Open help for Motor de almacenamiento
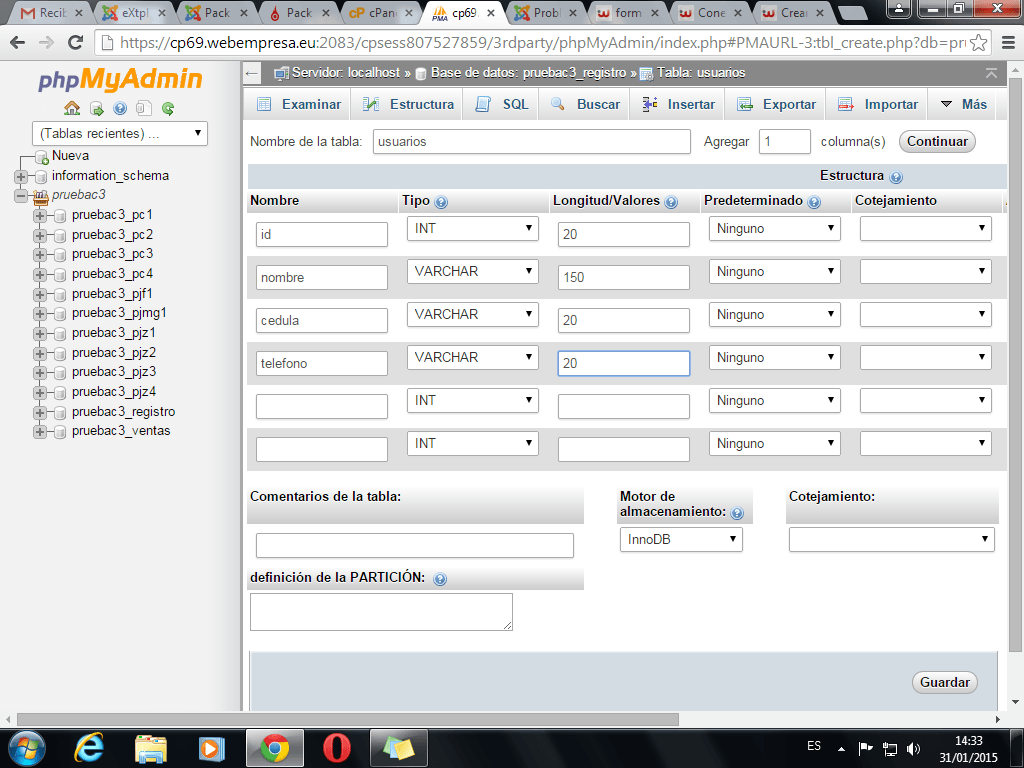Viewport: 1024px width, 768px height. (x=737, y=512)
